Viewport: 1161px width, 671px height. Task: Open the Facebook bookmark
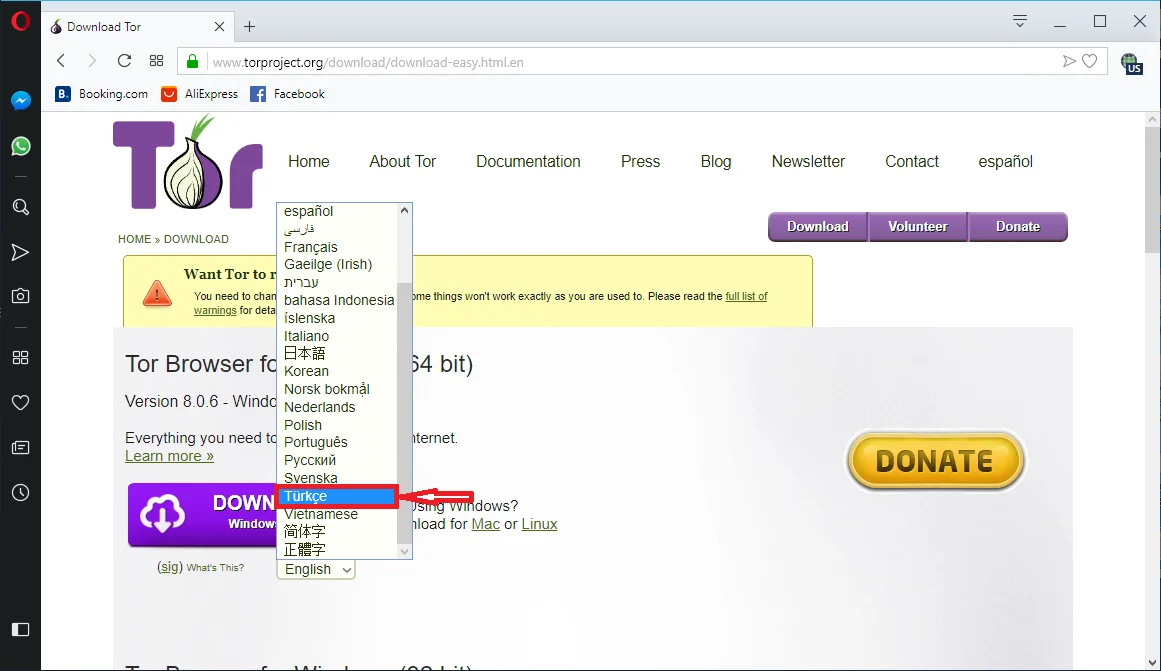[x=288, y=94]
